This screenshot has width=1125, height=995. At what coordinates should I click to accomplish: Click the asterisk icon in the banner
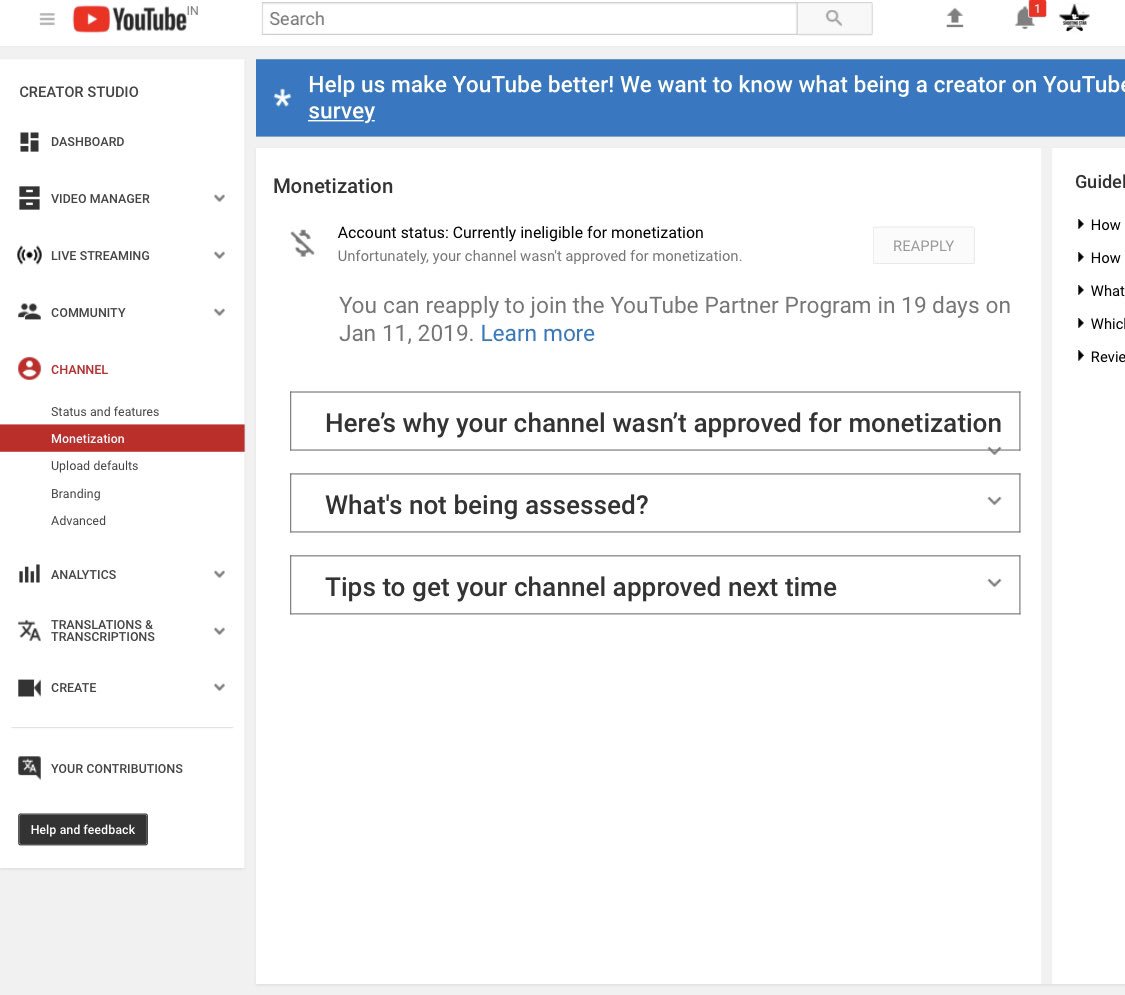coord(283,98)
